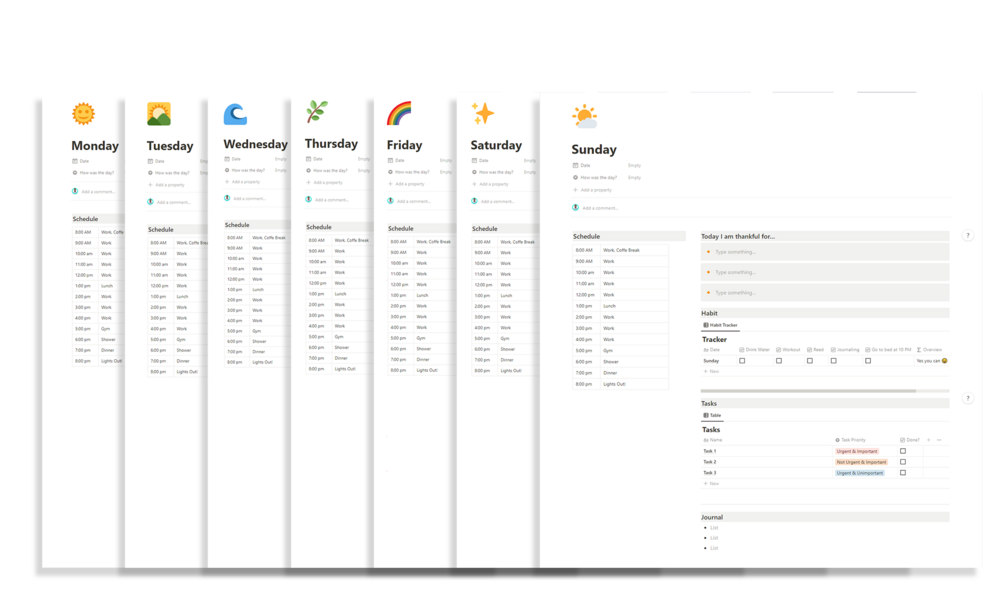Viewport: 1005px width, 606px height.
Task: Click the Thursday page herb leaf icon
Action: 317,112
